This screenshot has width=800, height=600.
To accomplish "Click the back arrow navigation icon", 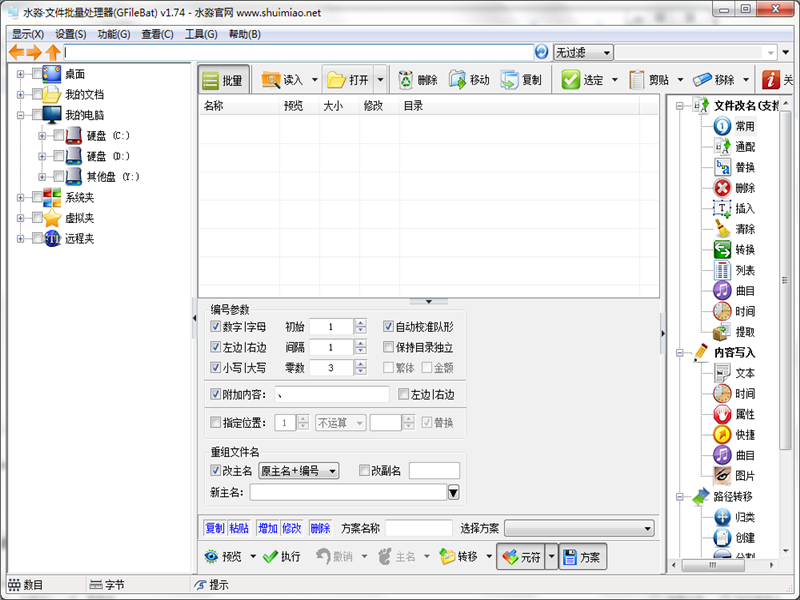I will (x=17, y=52).
